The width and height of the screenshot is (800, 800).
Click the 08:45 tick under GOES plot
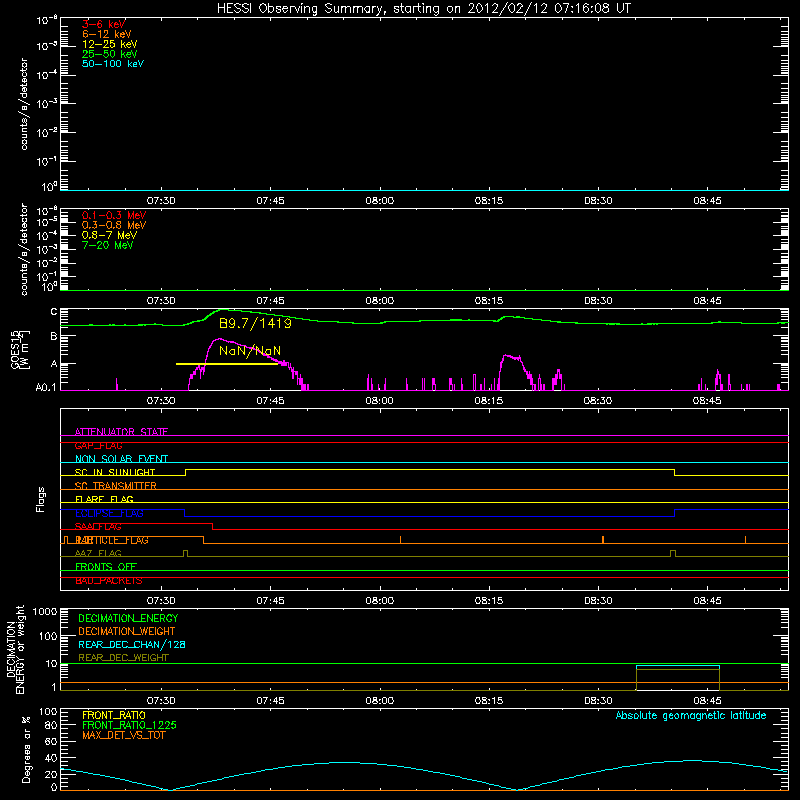(707, 401)
